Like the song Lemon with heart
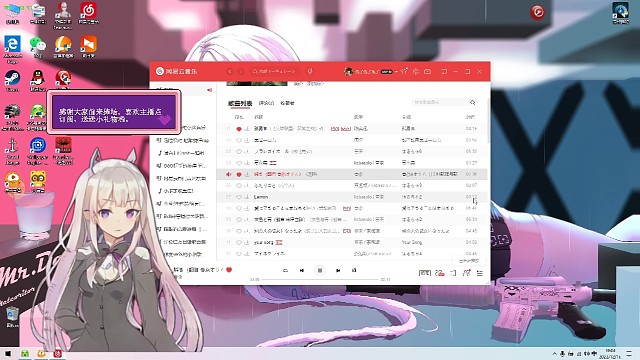Image resolution: width=640 pixels, height=360 pixels. (239, 197)
